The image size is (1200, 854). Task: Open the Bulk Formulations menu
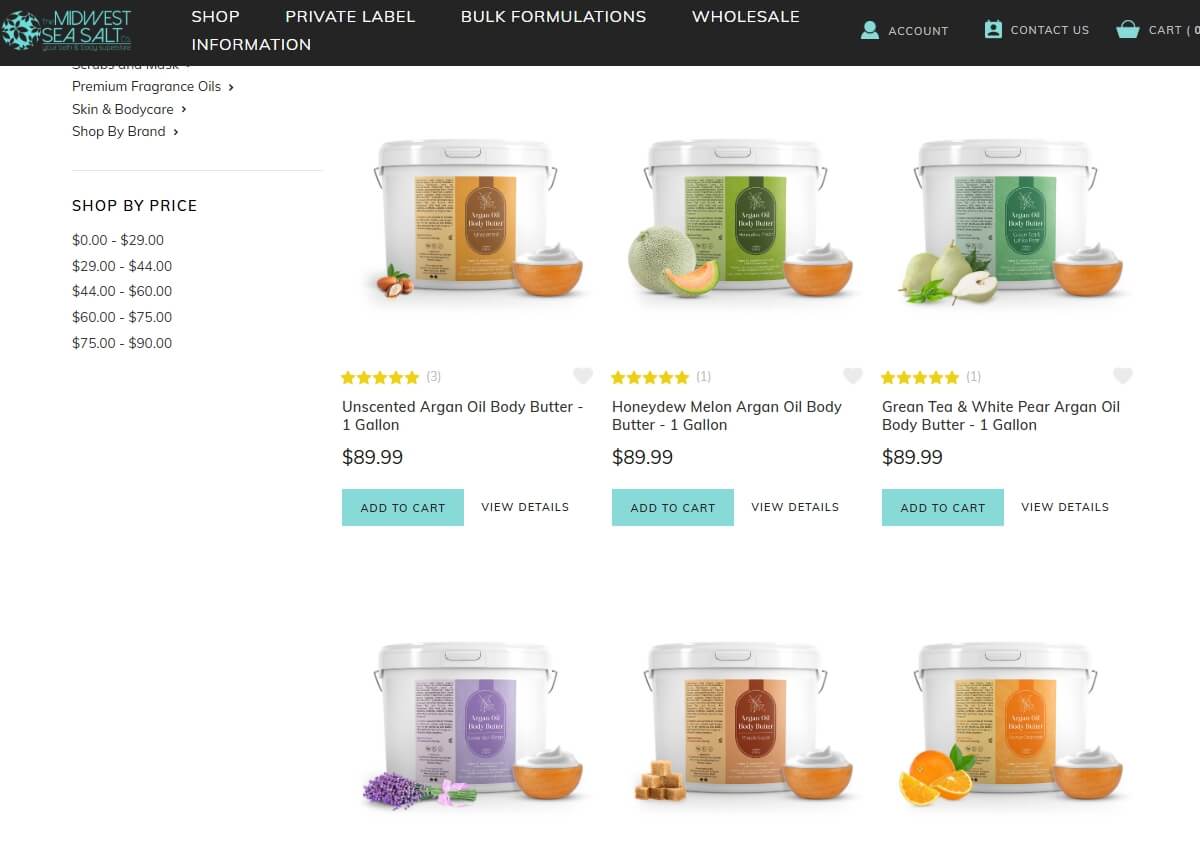553,17
